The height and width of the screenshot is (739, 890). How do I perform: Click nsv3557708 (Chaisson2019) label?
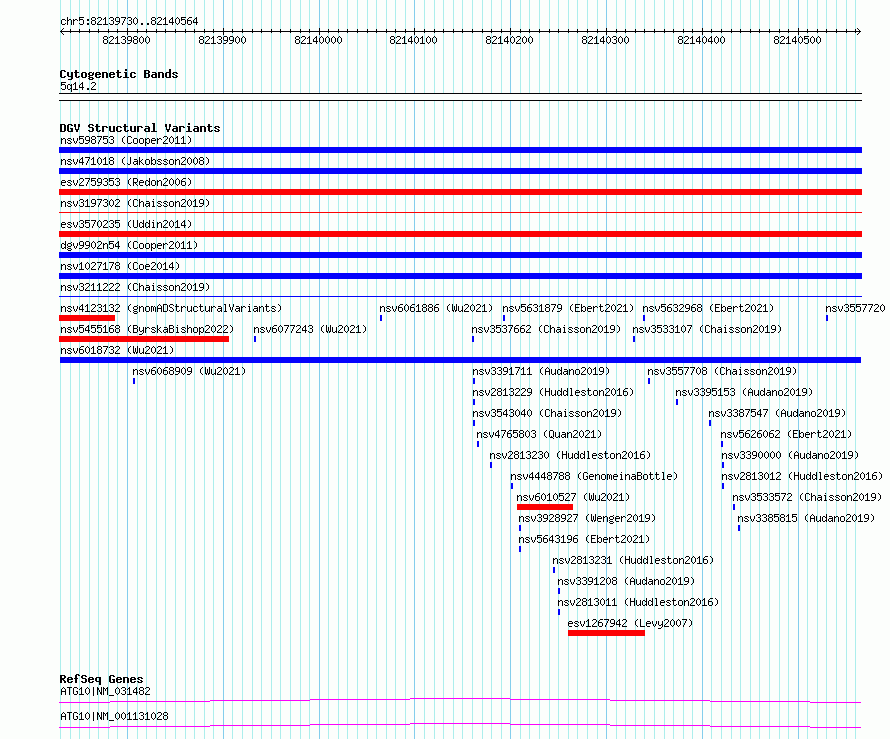point(722,371)
